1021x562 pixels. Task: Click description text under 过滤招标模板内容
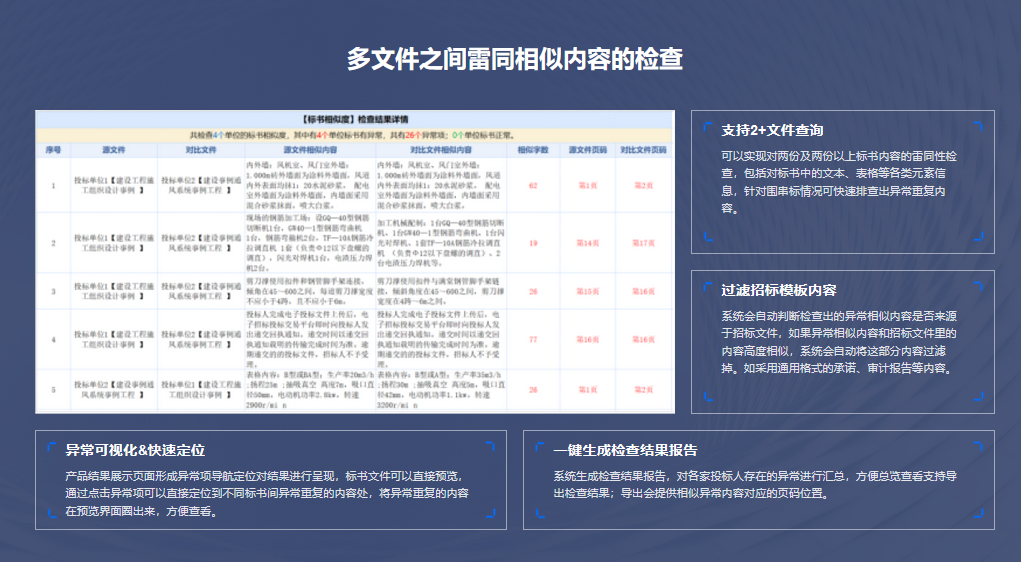pyautogui.click(x=839, y=342)
